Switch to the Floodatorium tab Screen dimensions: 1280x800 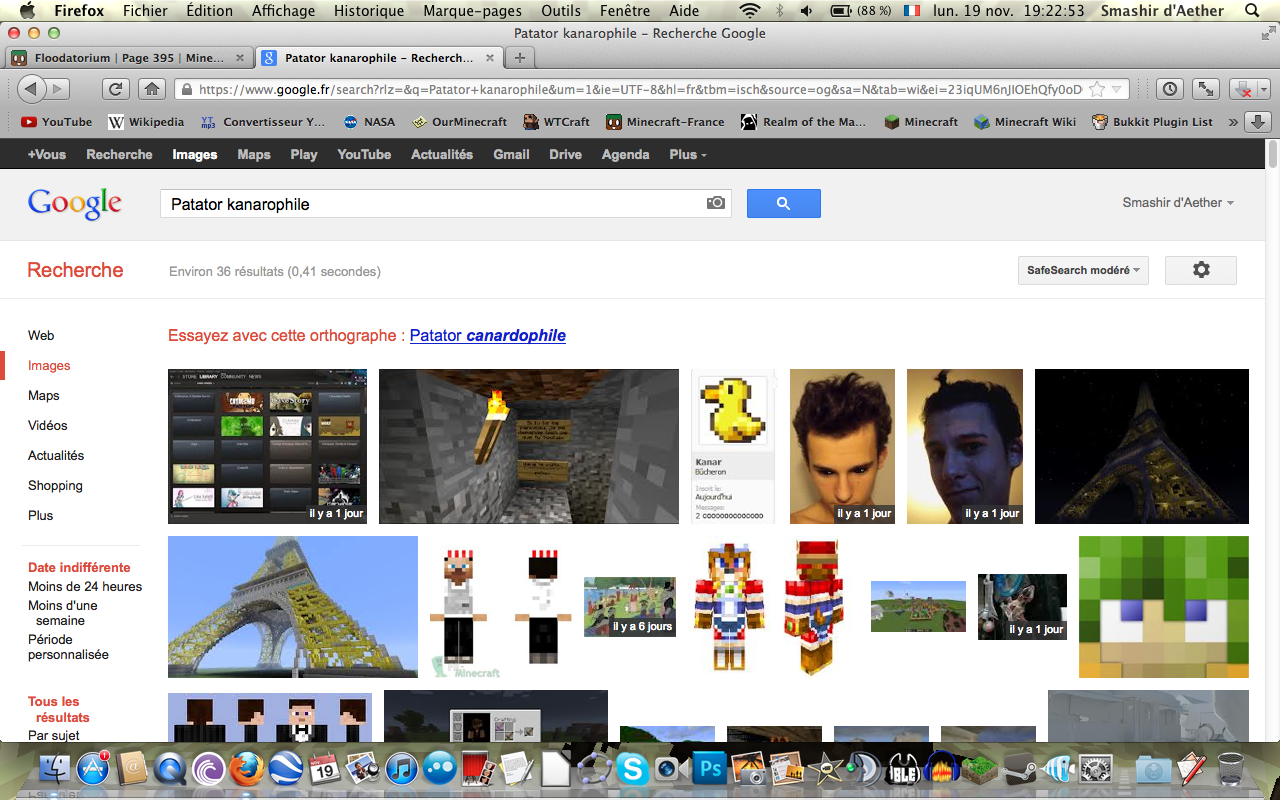[x=130, y=57]
